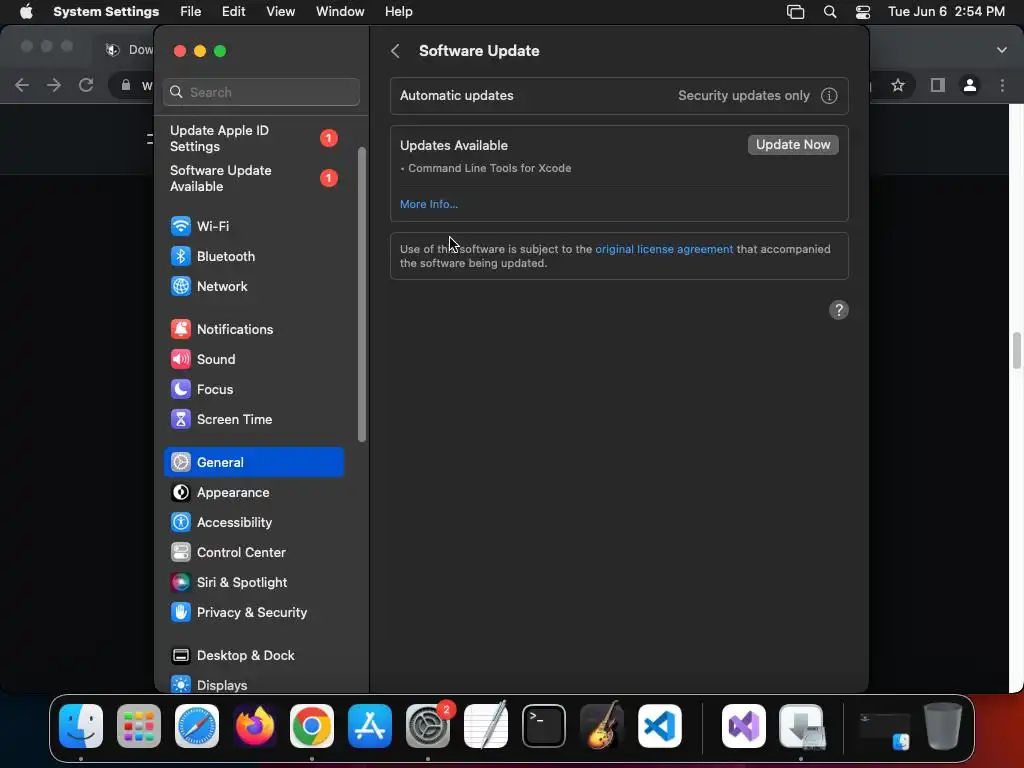Open Control Center in menu bar
Viewport: 1024px width, 768px height.
click(x=863, y=12)
